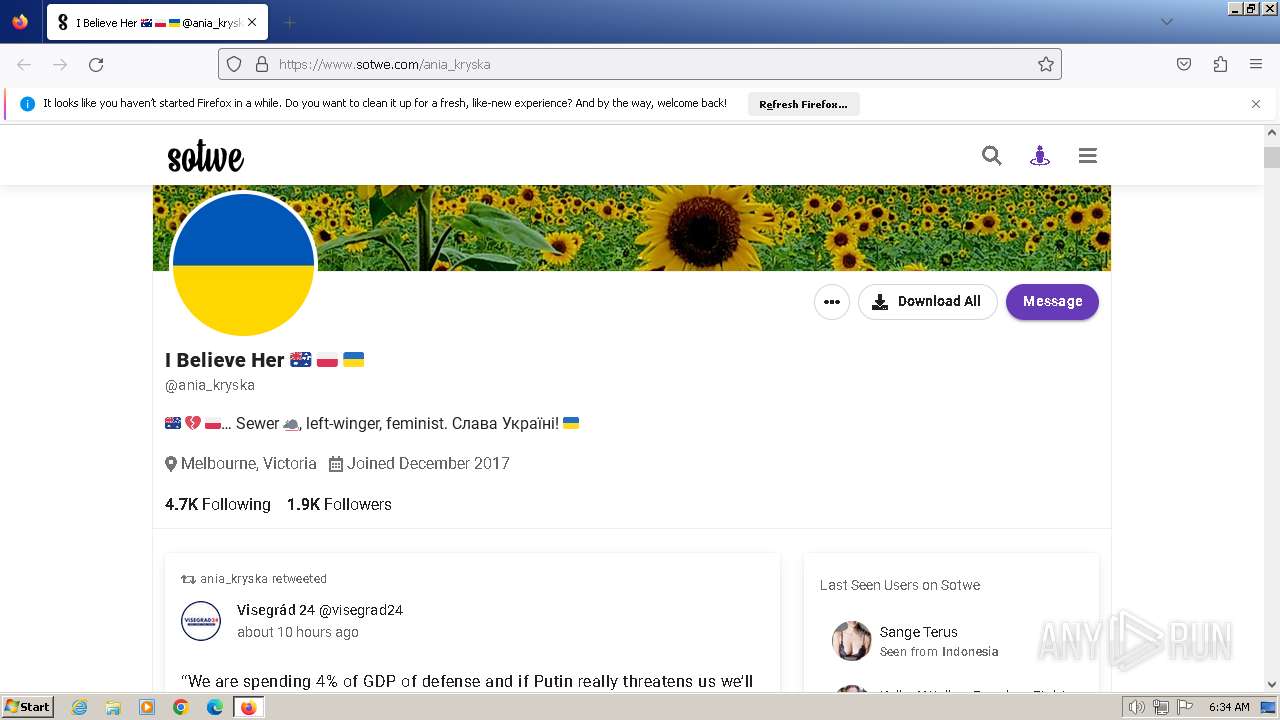Click 1.9K Followers count
1280x720 pixels.
(339, 504)
